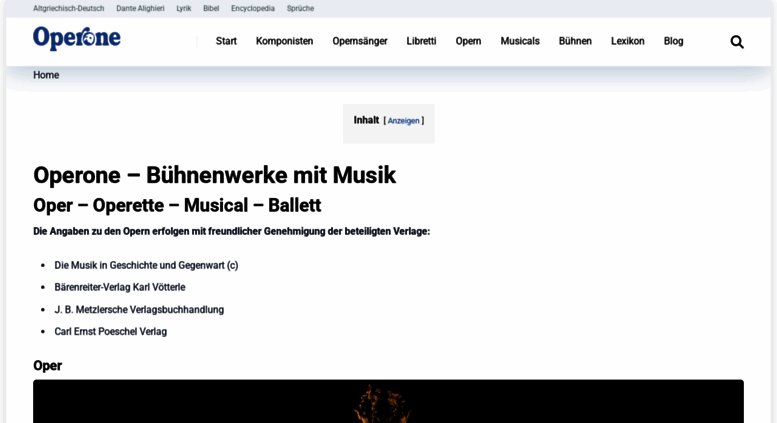Screen dimensions: 777x423
Task: Follow the Altgriechisch-Deutsch top link
Action: pyautogui.click(x=68, y=8)
